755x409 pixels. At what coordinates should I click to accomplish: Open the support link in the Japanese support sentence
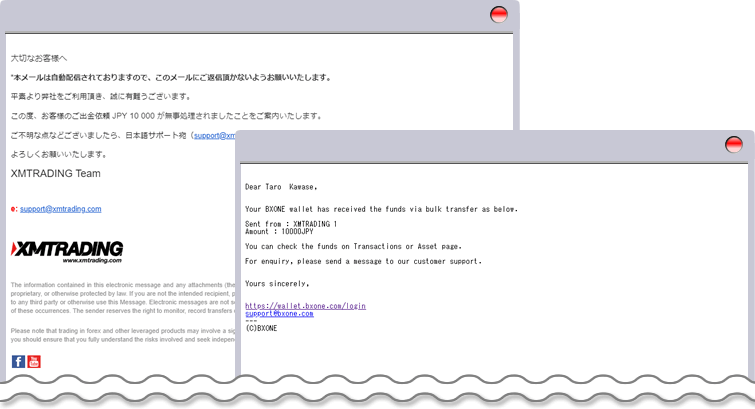[x=214, y=135]
